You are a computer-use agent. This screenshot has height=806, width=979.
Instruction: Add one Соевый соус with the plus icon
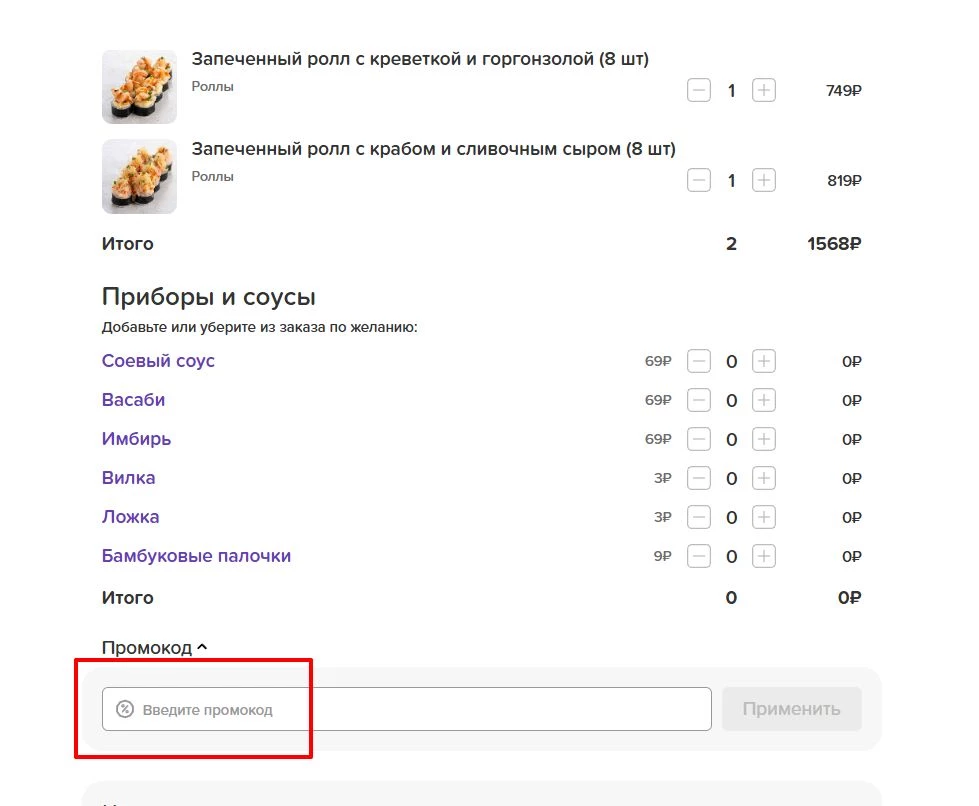point(763,361)
